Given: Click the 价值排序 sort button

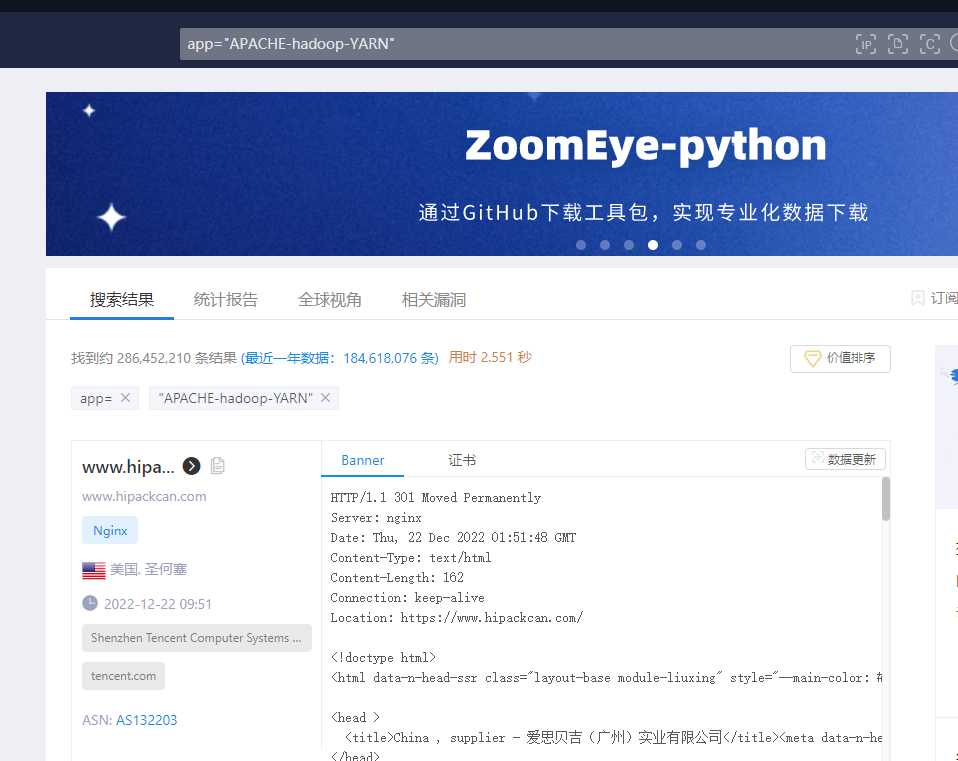Looking at the screenshot, I should [x=840, y=358].
